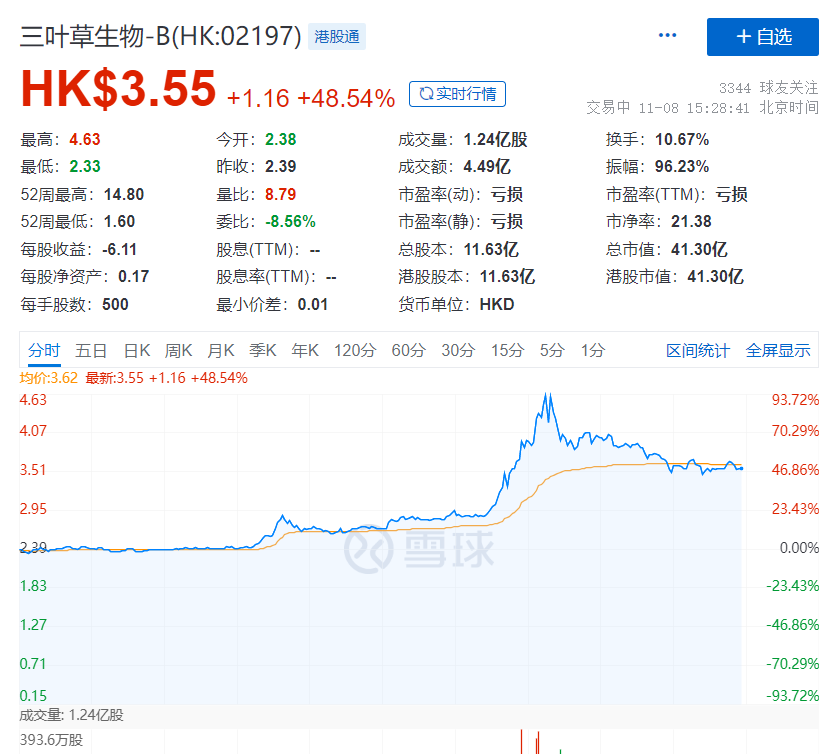Add stock with the 自选 button

[x=762, y=37]
